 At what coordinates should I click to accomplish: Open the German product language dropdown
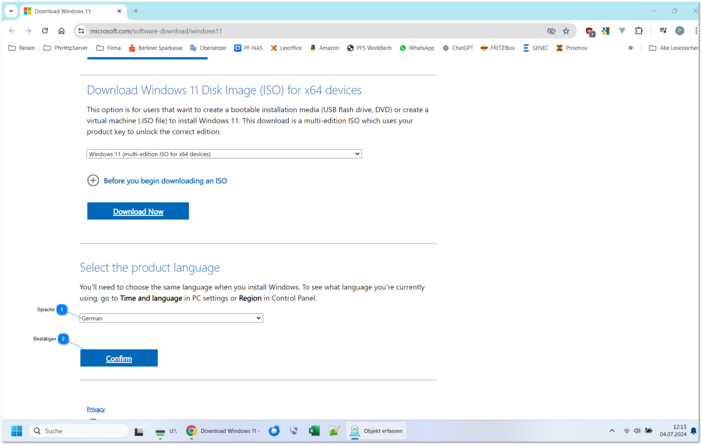pyautogui.click(x=171, y=318)
